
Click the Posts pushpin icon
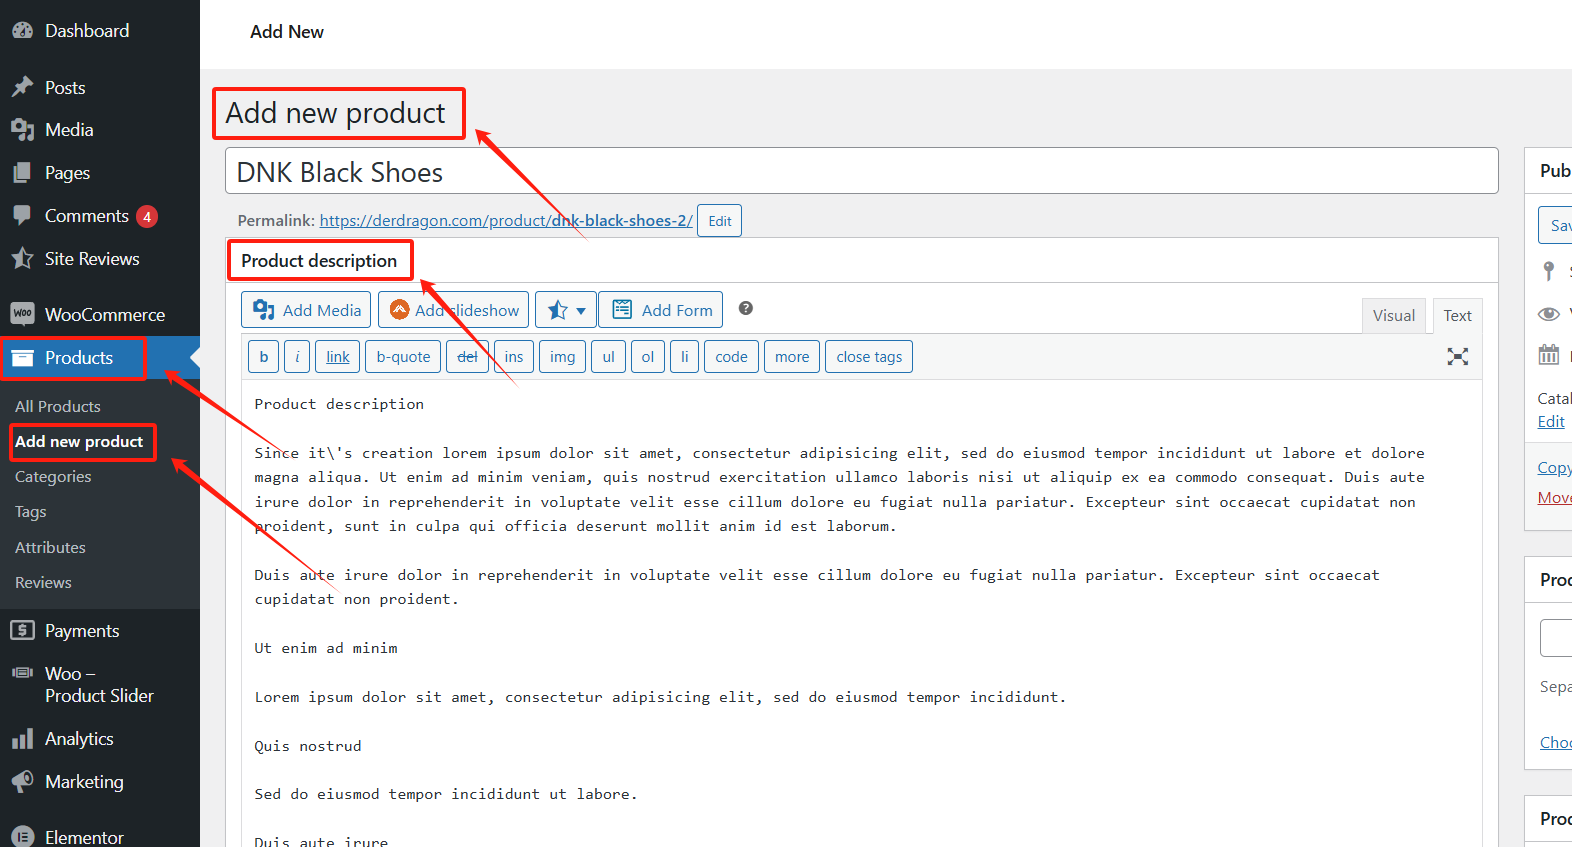(22, 88)
